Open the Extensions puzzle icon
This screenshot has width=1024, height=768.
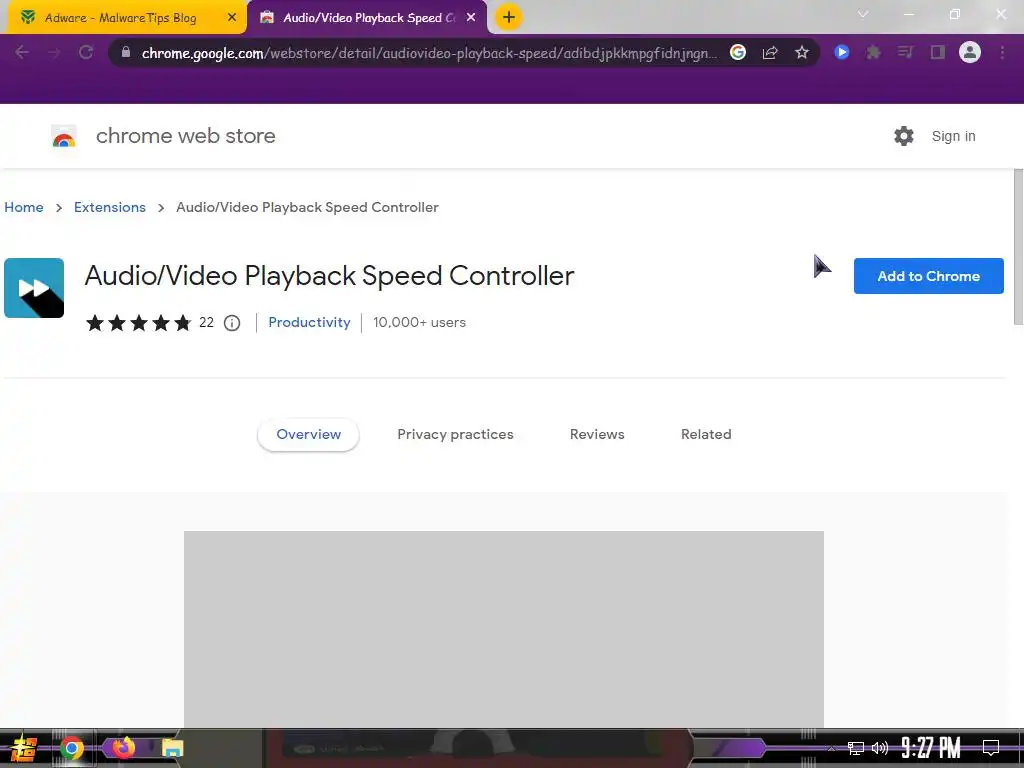(873, 52)
